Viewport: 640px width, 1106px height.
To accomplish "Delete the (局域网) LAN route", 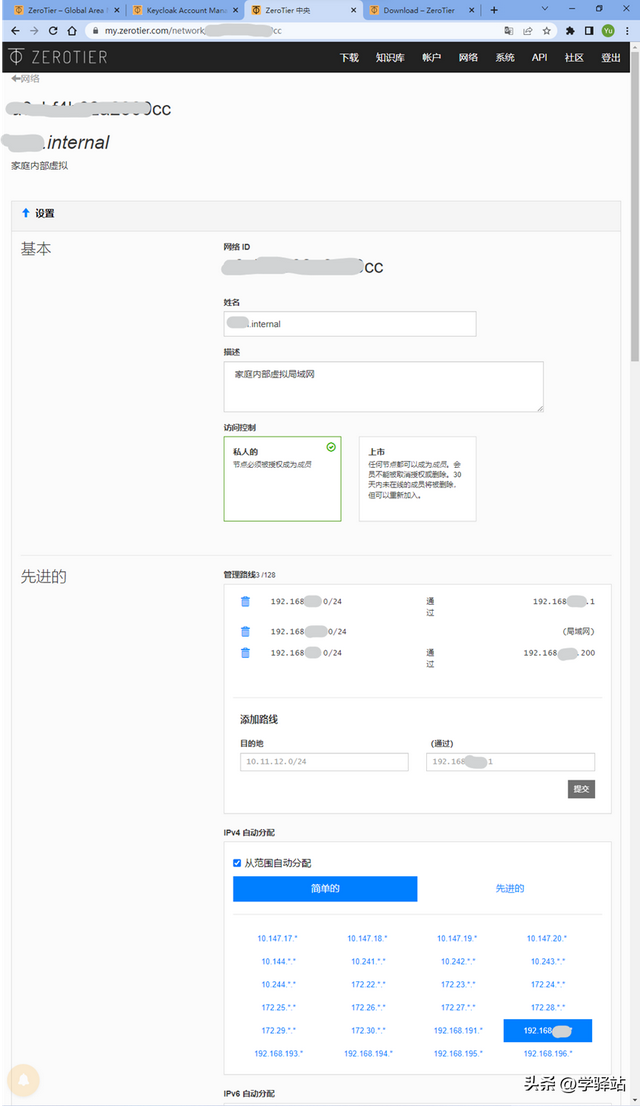I will (x=246, y=631).
